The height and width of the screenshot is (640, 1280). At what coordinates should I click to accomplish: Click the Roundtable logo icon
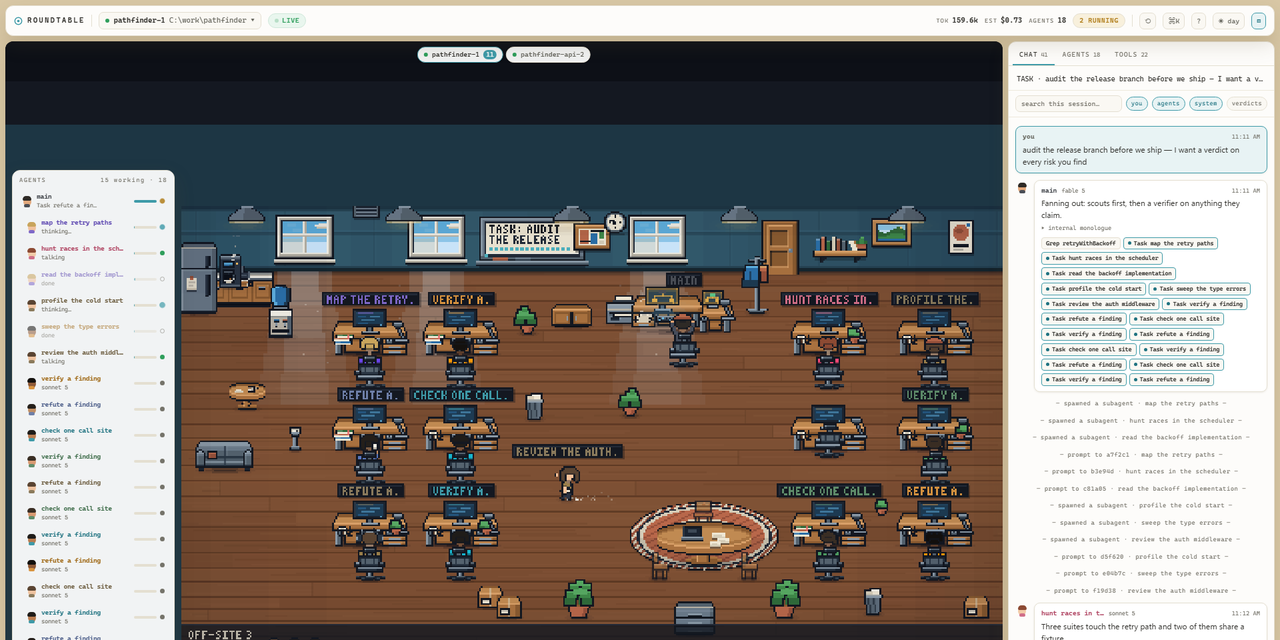(x=18, y=20)
